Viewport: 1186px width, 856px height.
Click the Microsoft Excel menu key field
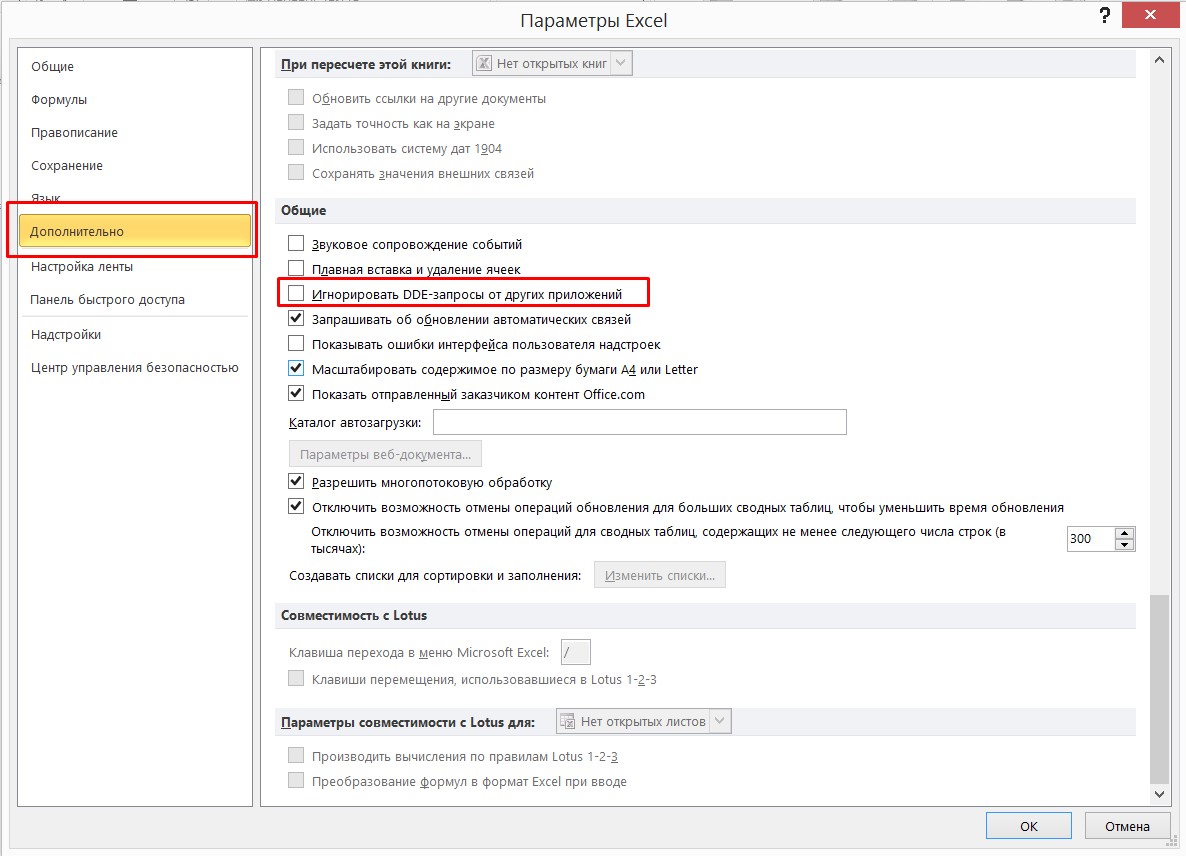(576, 652)
